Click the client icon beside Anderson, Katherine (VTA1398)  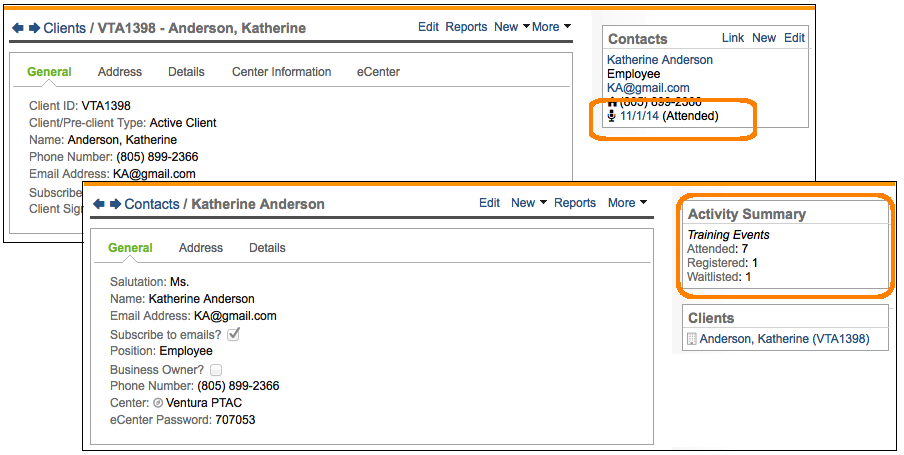coord(691,340)
